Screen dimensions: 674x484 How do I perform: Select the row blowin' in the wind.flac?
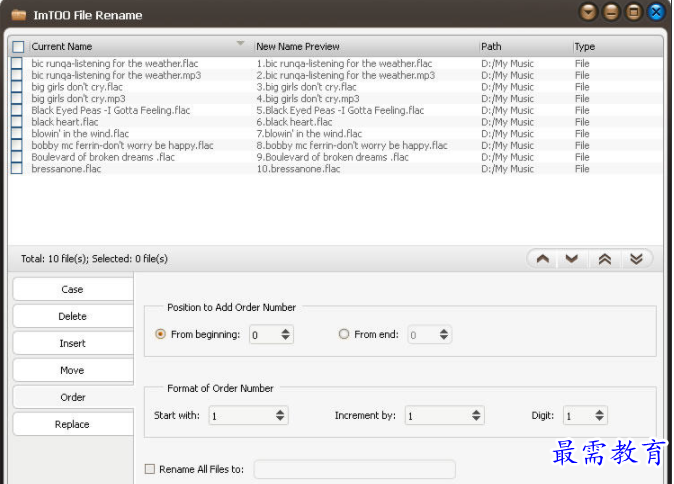pos(335,133)
